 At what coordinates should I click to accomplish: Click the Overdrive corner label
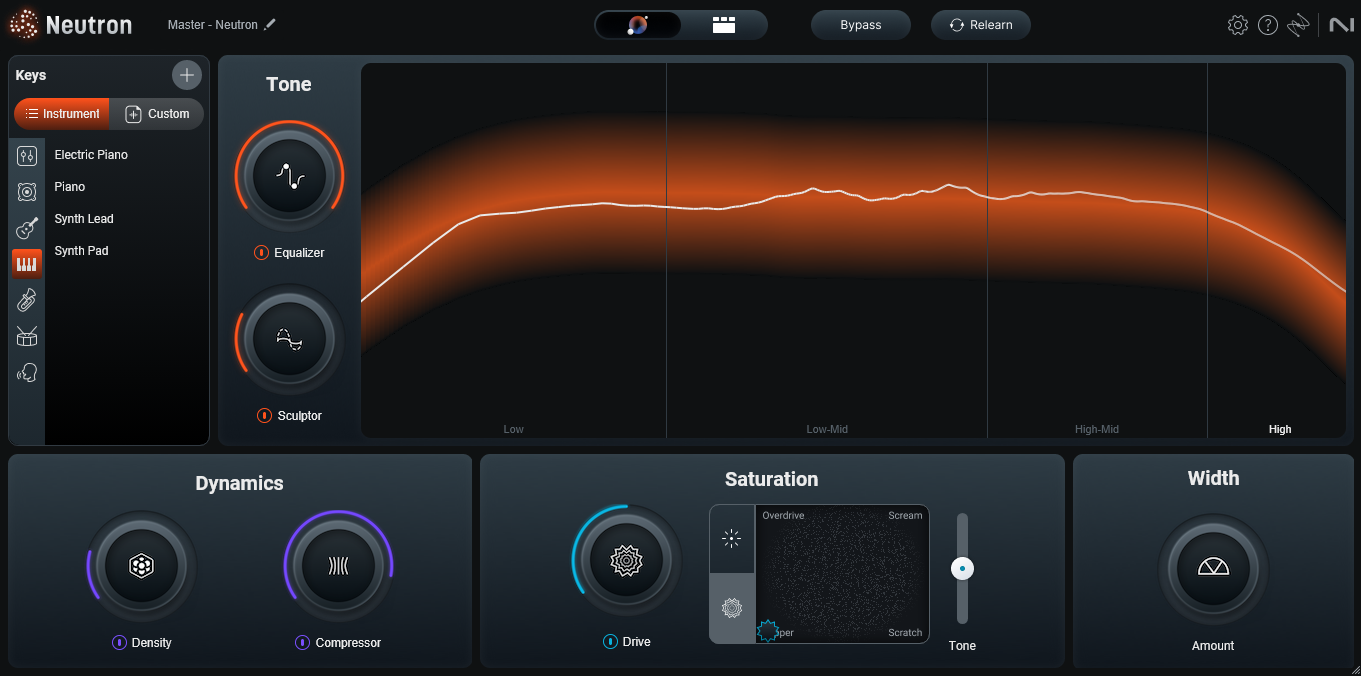[x=783, y=516]
